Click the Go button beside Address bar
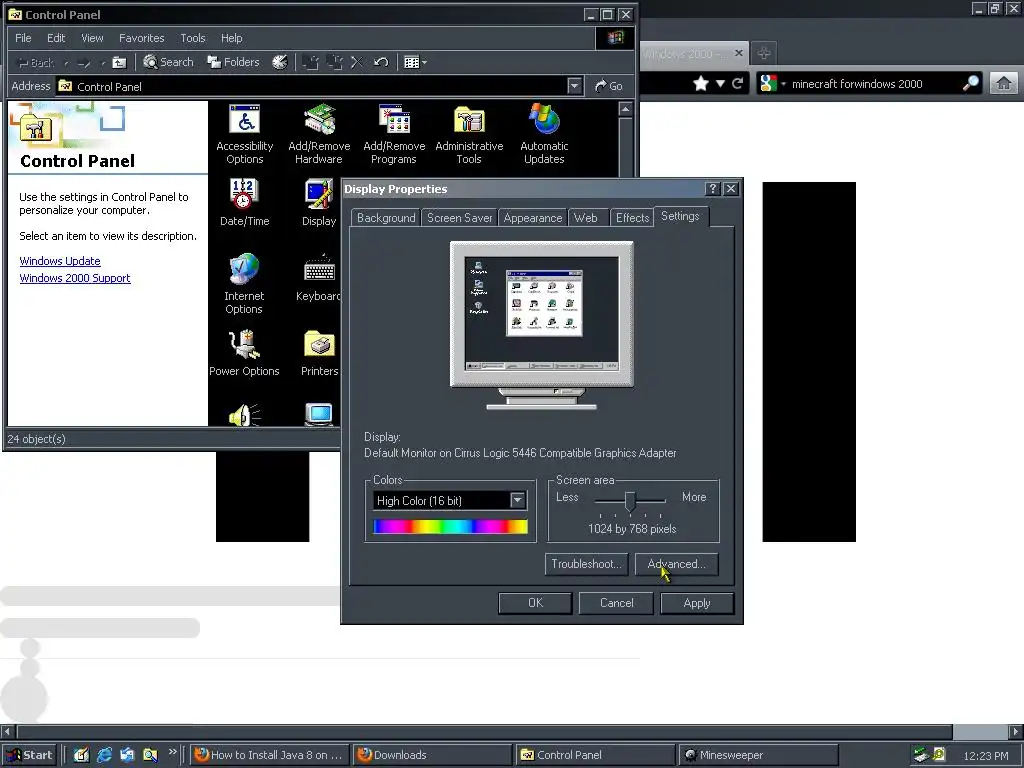Screen dimensions: 1024x768 [x=608, y=86]
